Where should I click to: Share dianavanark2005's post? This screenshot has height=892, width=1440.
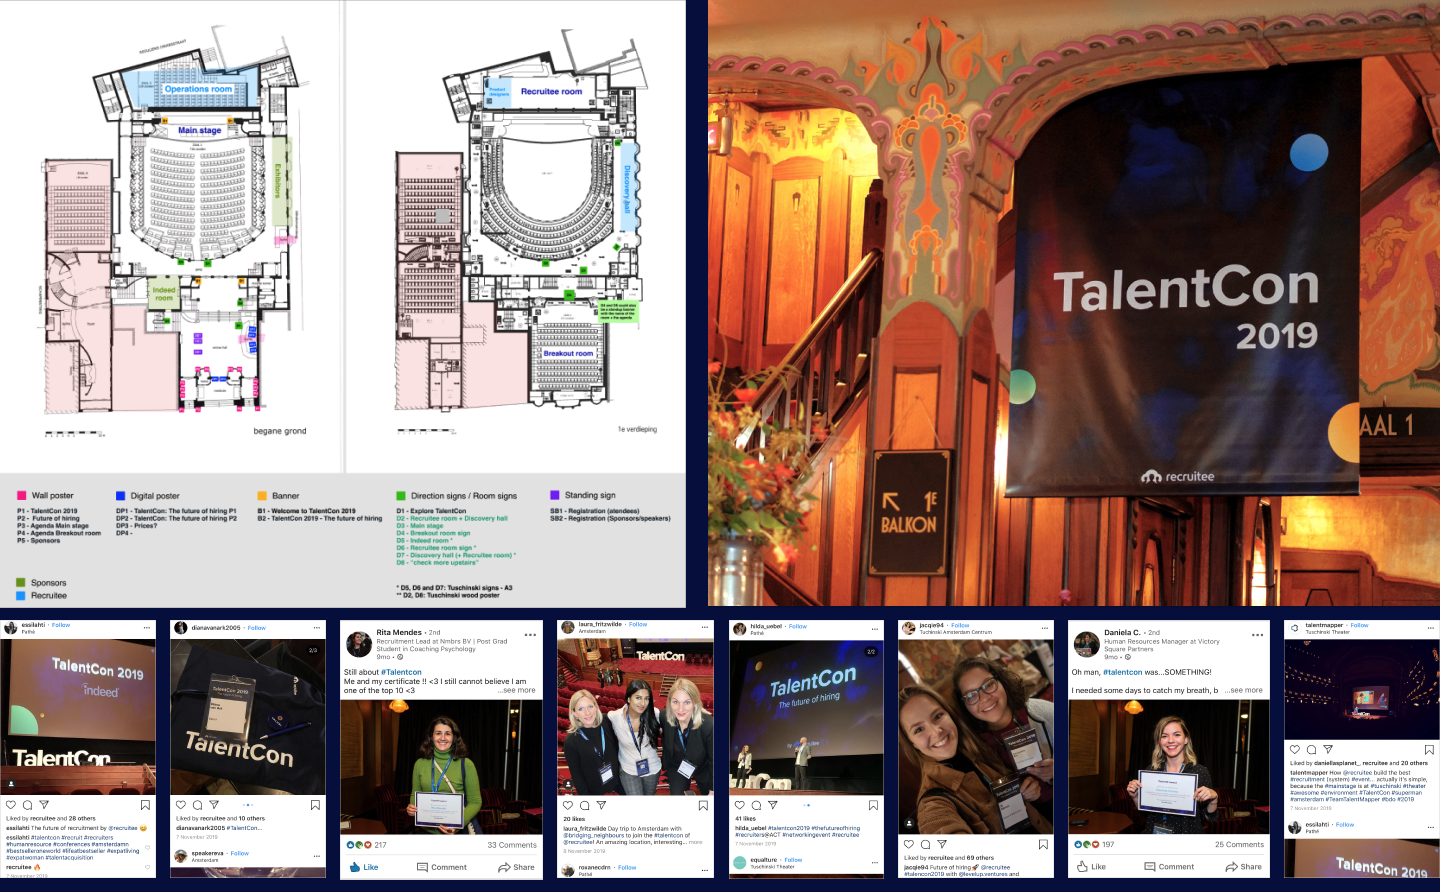(214, 805)
